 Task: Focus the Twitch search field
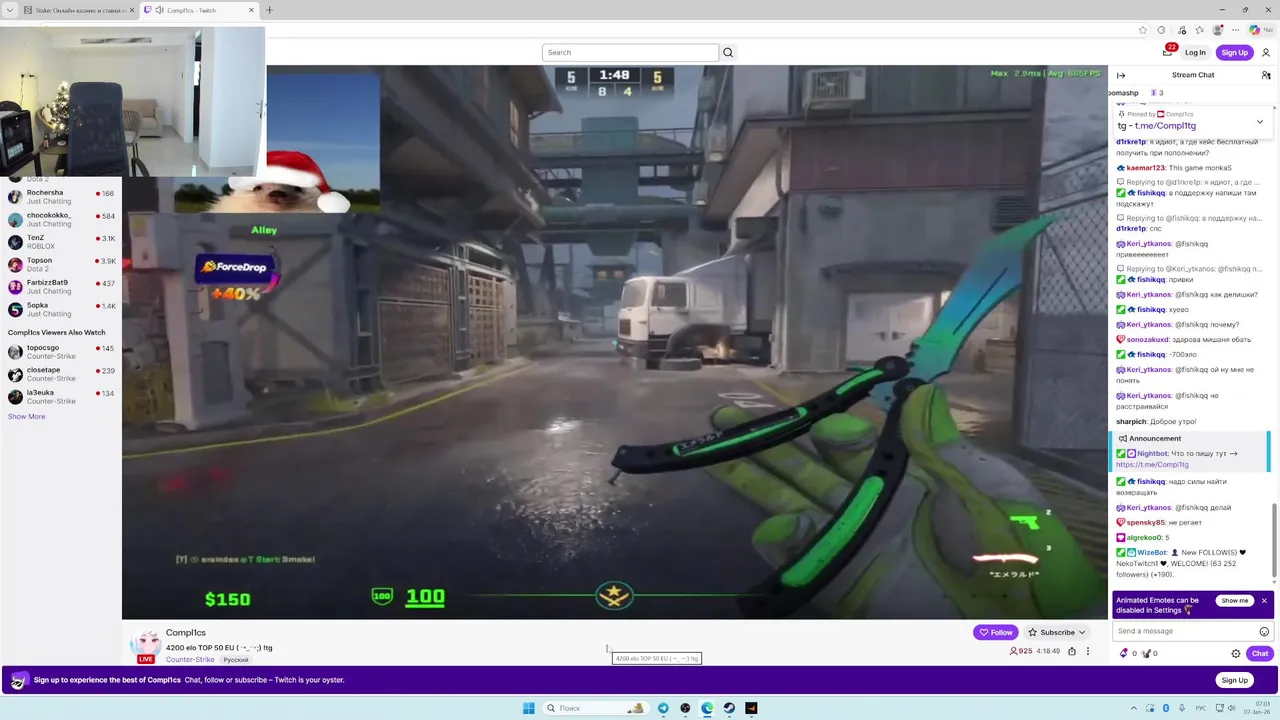(630, 52)
